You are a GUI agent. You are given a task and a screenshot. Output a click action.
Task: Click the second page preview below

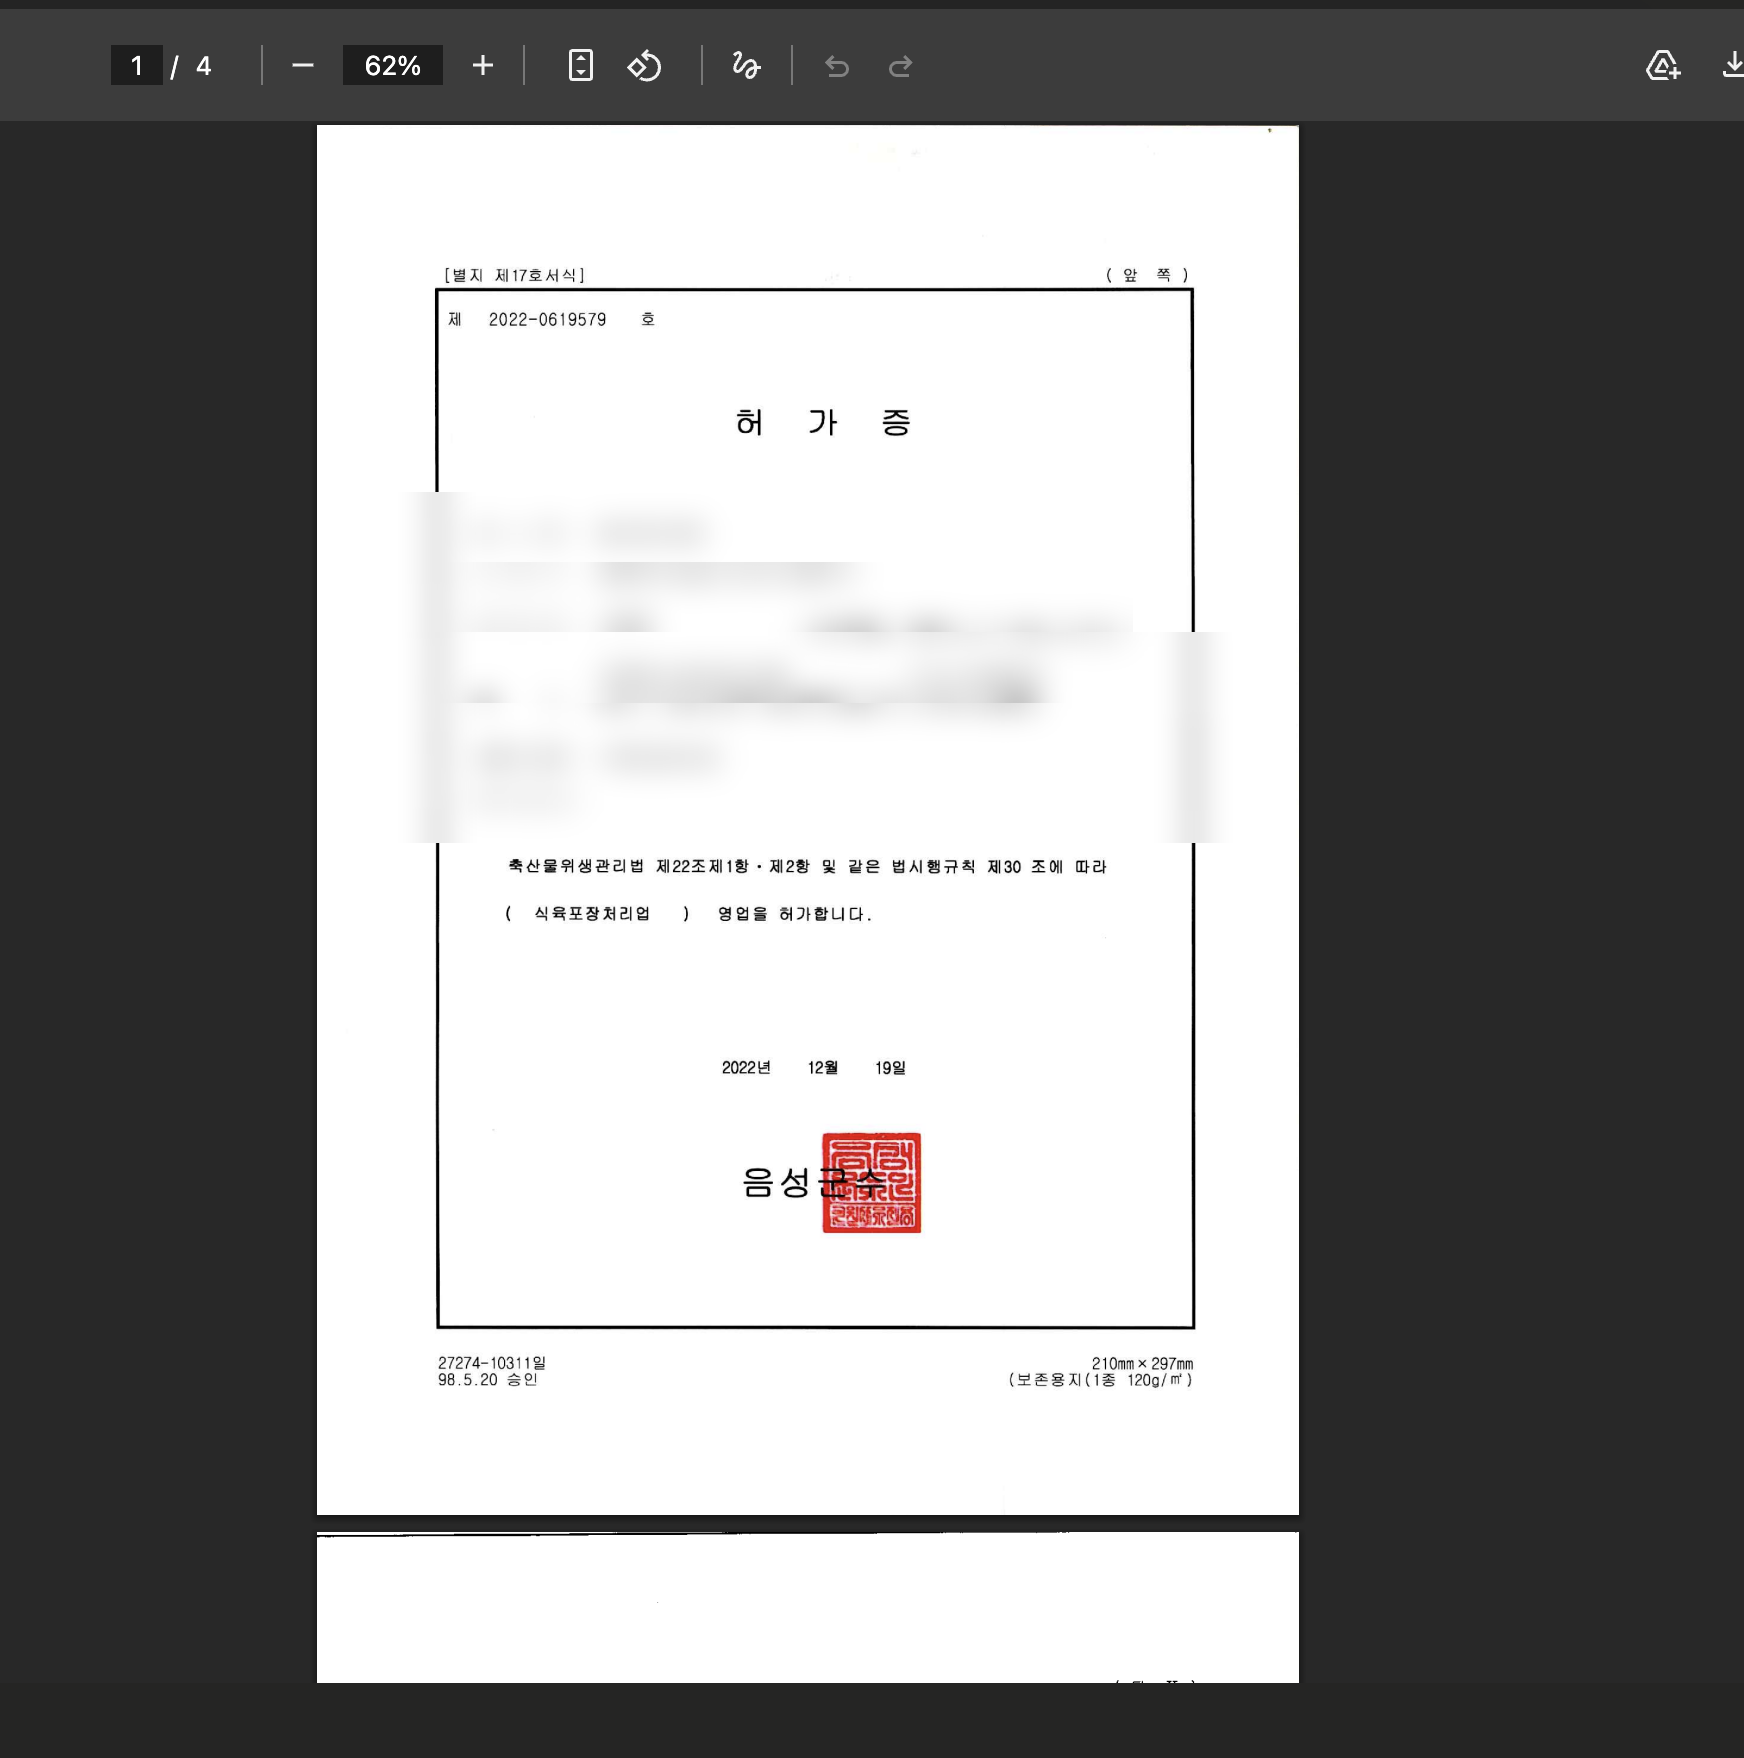pyautogui.click(x=808, y=1607)
